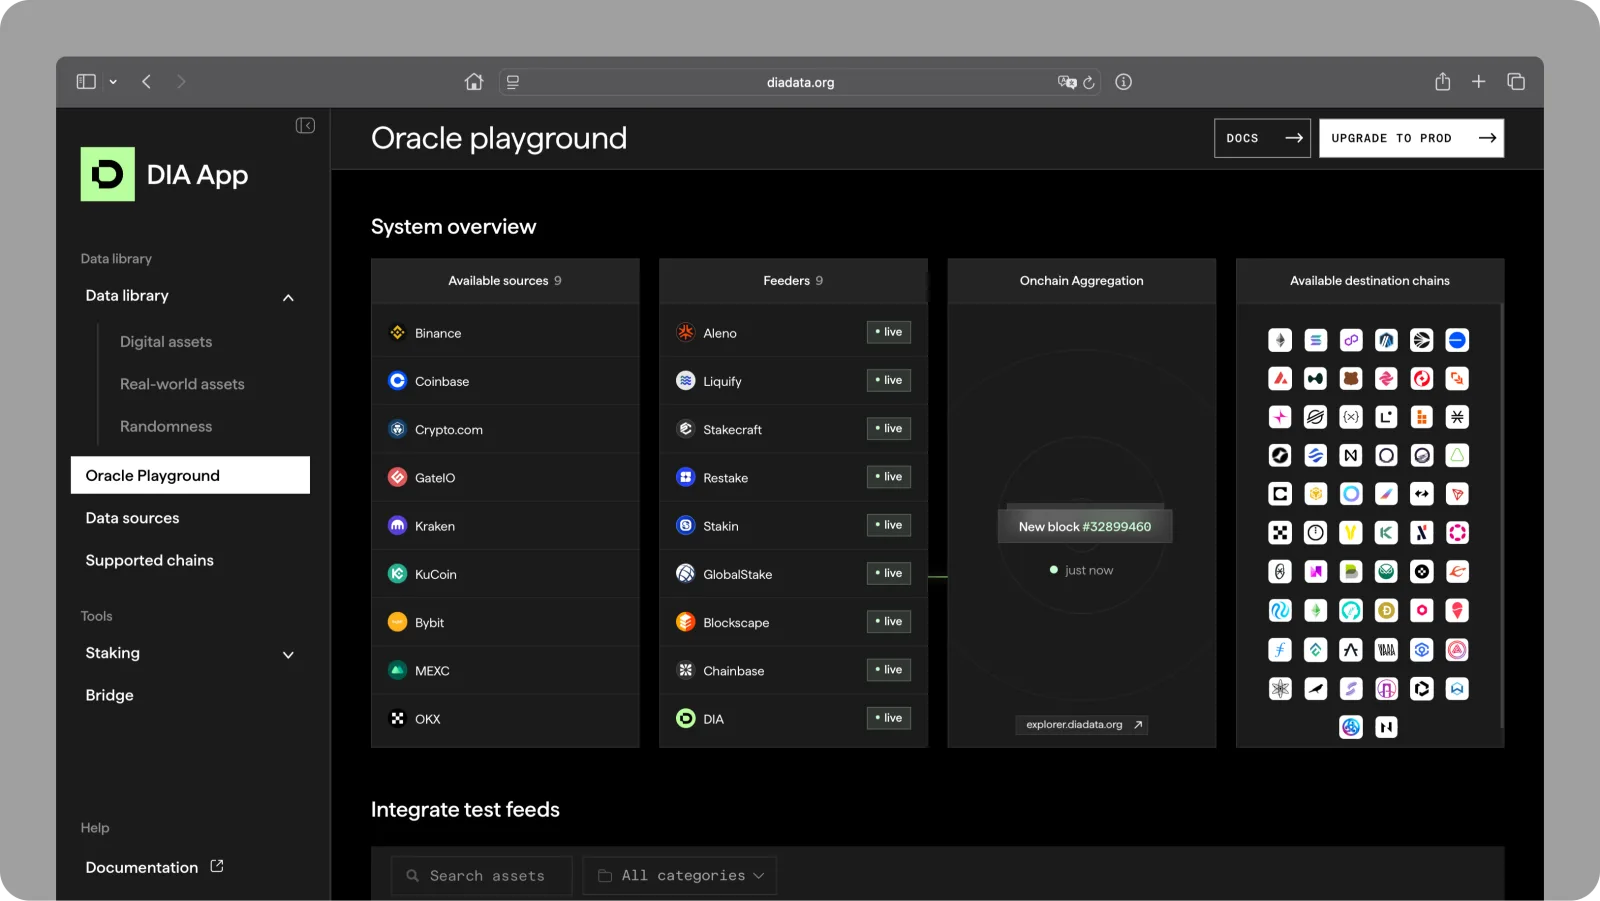Go to Data sources in the sidebar
This screenshot has width=1600, height=901.
tap(133, 518)
